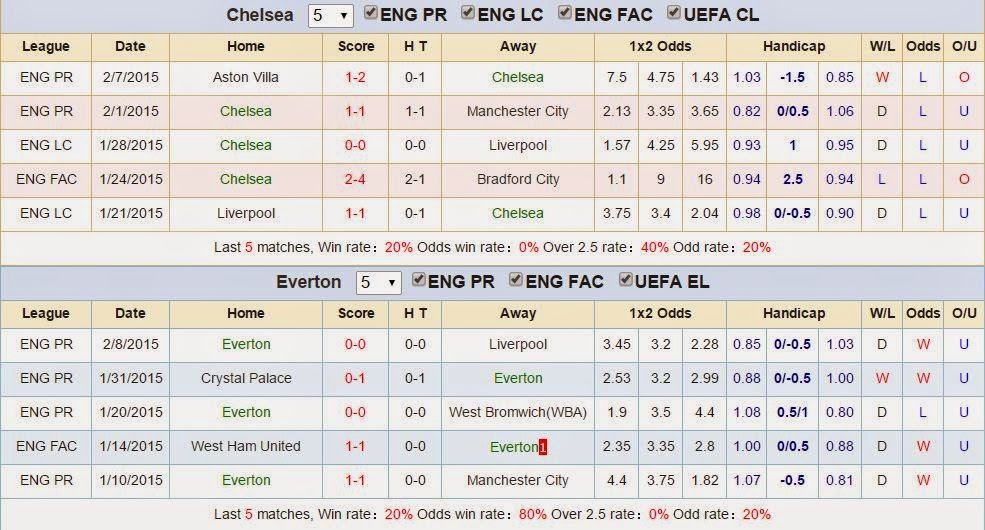Open Everton match count dropdown
This screenshot has width=985, height=530.
(378, 283)
